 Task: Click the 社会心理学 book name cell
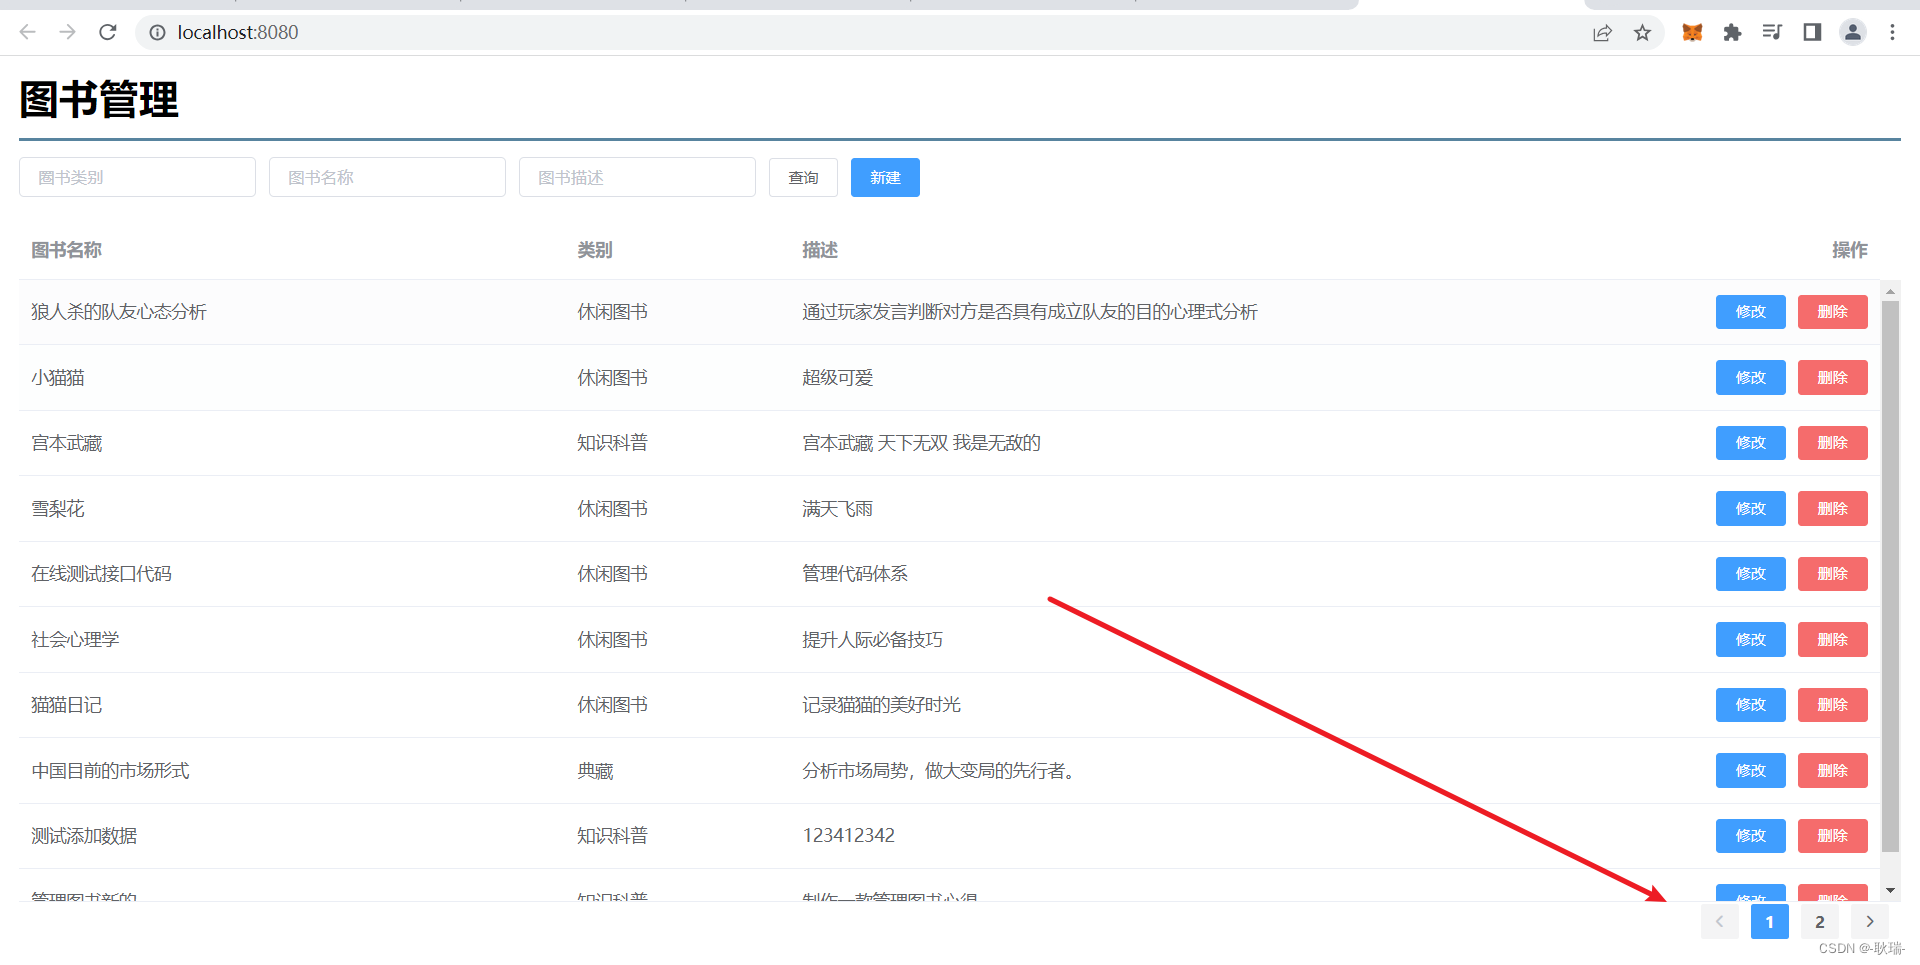coord(75,640)
